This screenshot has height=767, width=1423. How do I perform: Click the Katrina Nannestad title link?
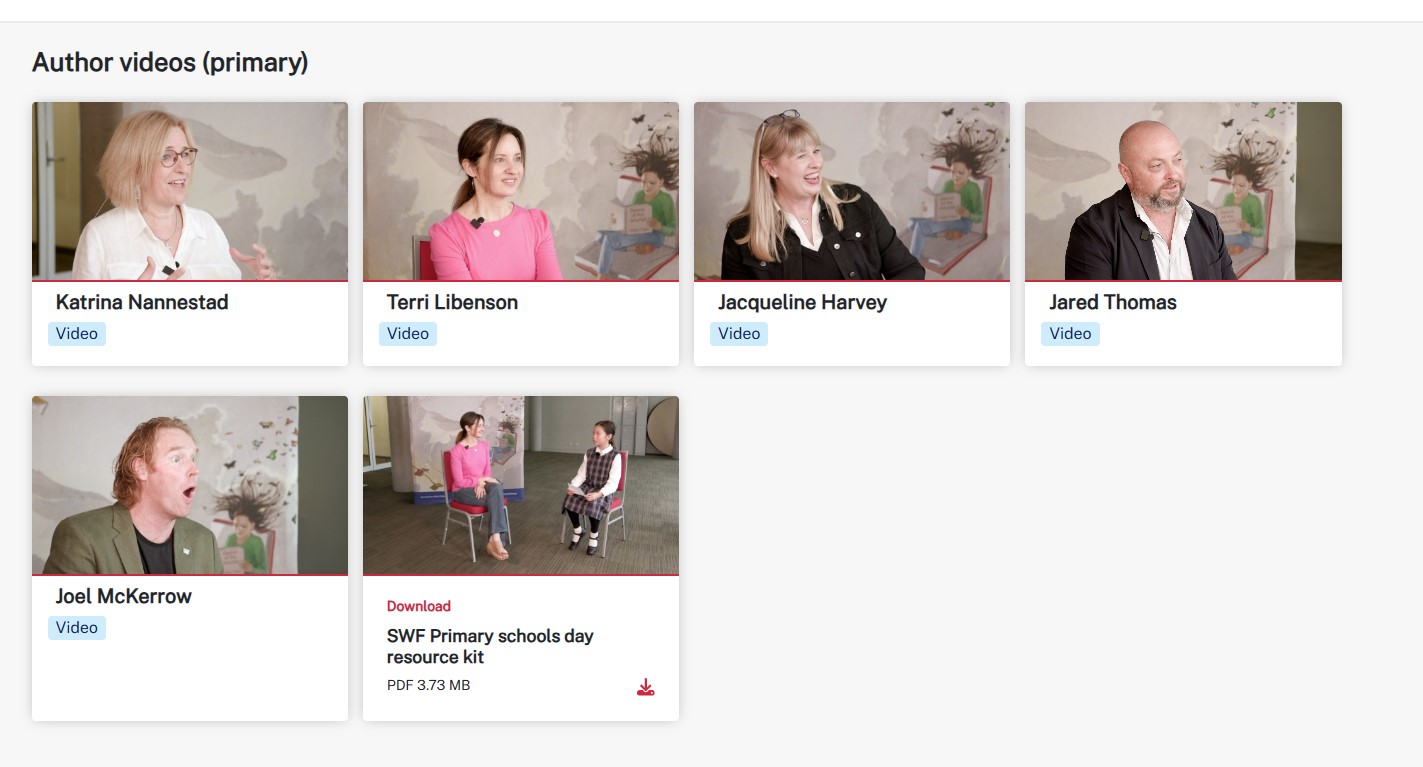click(142, 302)
